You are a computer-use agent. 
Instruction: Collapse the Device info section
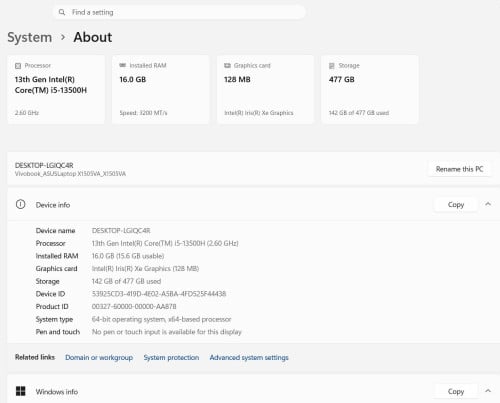488,204
